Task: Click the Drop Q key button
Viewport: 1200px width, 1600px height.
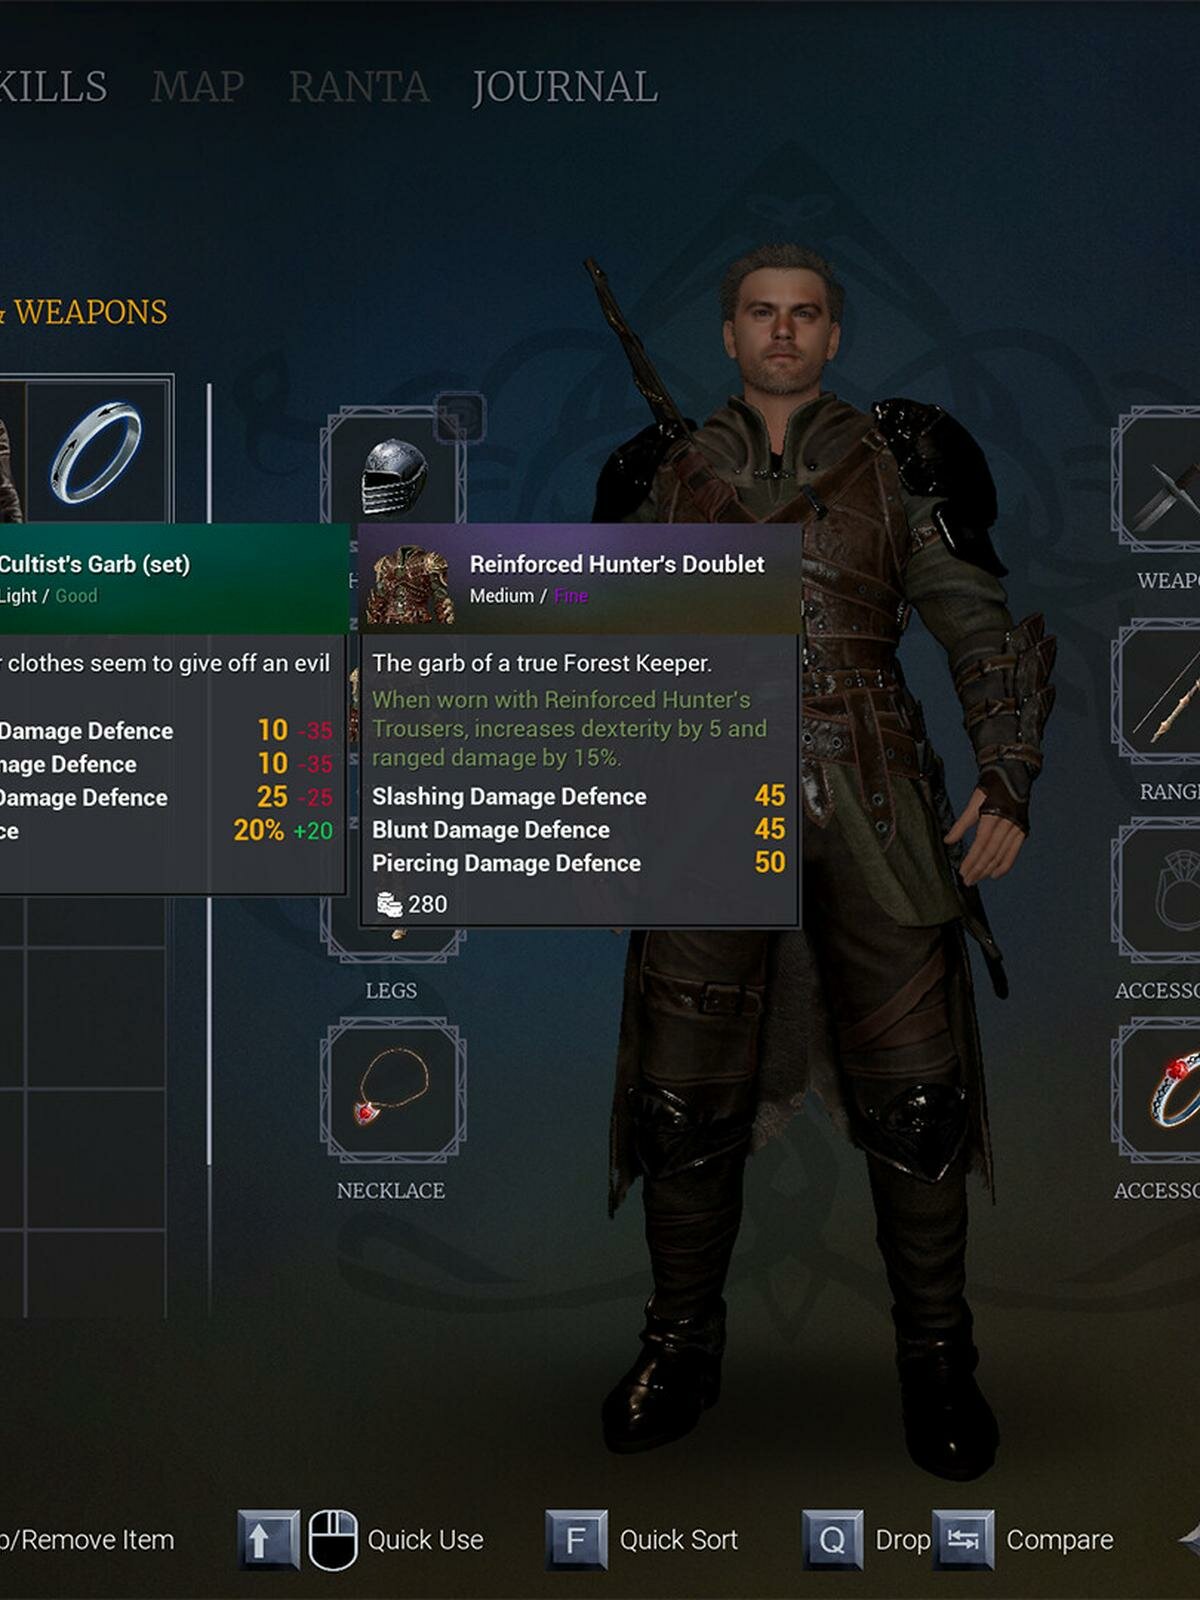Action: point(832,1540)
